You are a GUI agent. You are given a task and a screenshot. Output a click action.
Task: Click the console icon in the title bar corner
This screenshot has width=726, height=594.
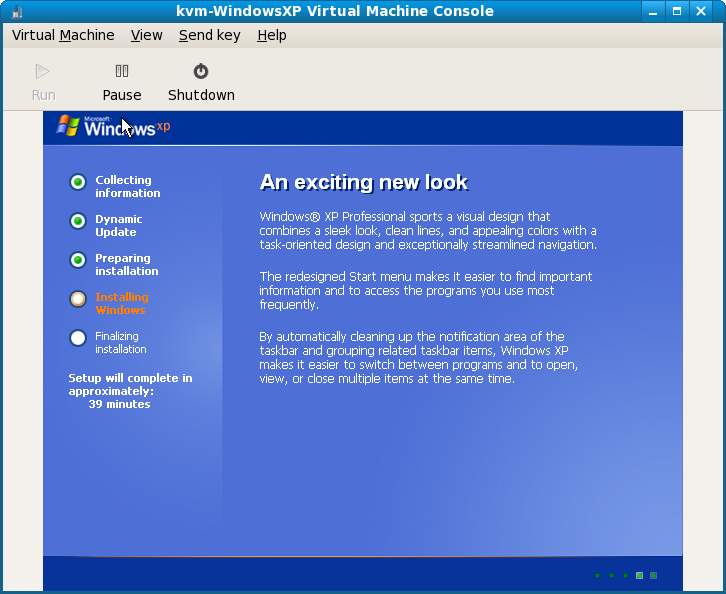[14, 11]
